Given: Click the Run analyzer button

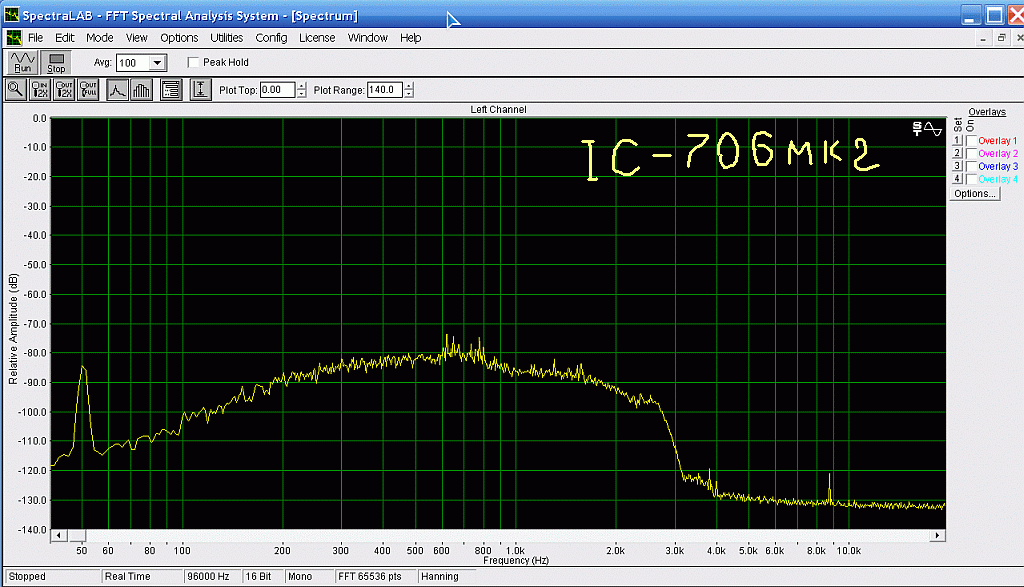Looking at the screenshot, I should 22,63.
